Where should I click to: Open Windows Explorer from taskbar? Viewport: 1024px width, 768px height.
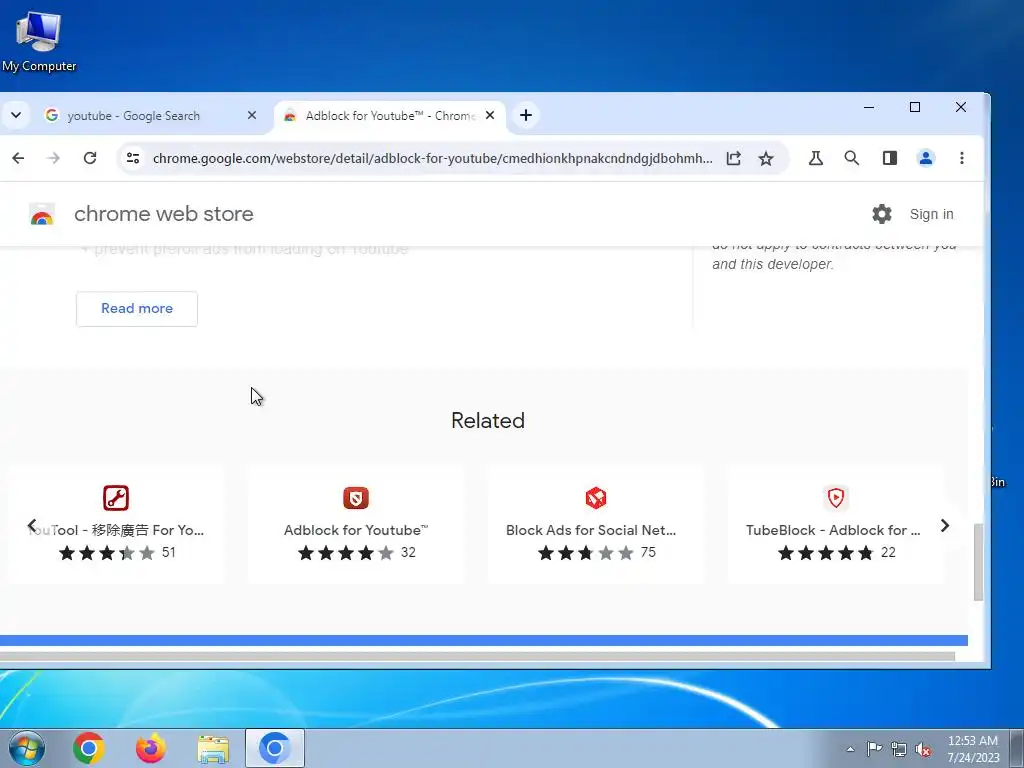tap(213, 748)
